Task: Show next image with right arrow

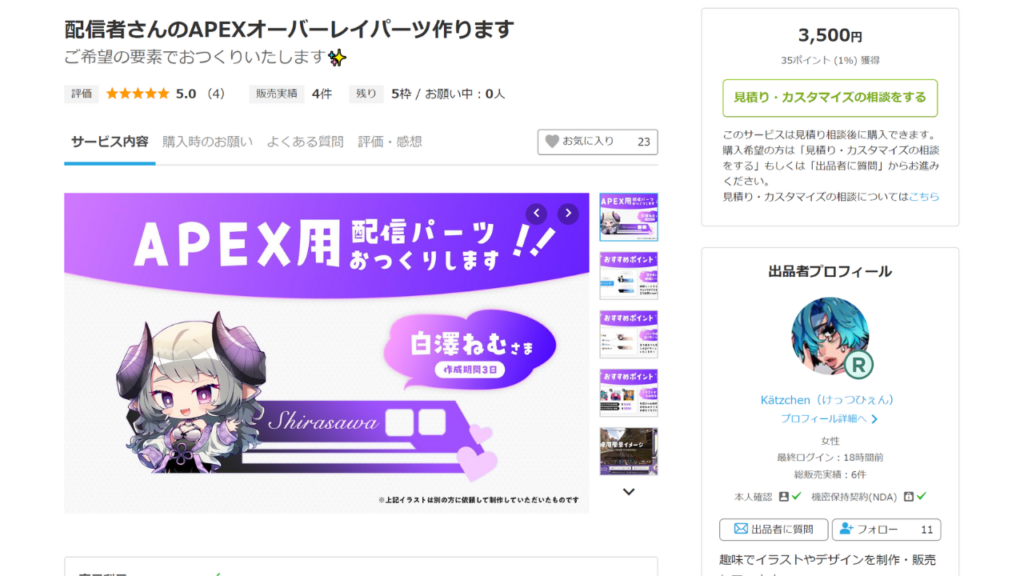Action: pyautogui.click(x=568, y=213)
